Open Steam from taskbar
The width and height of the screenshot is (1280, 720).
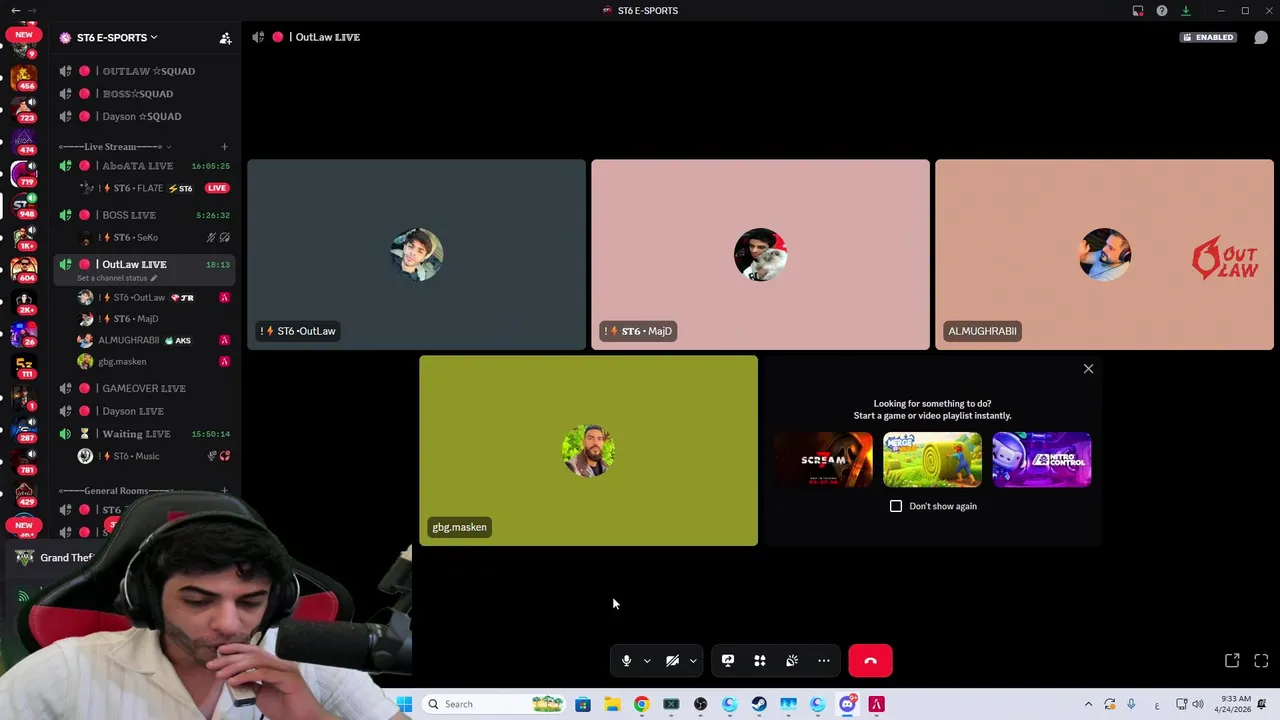coord(759,704)
